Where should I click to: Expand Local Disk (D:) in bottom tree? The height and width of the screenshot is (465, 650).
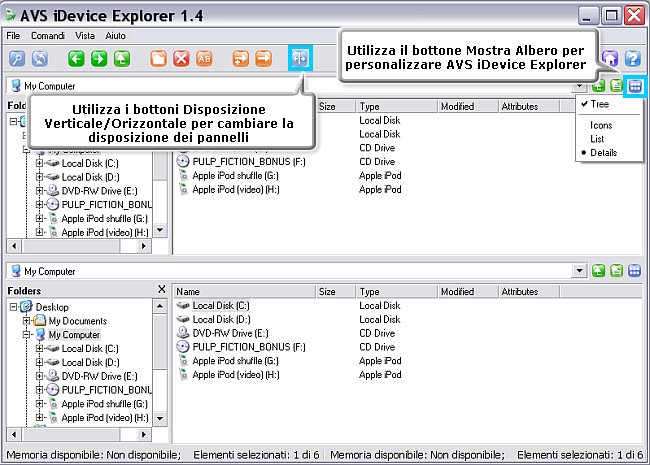(x=39, y=362)
